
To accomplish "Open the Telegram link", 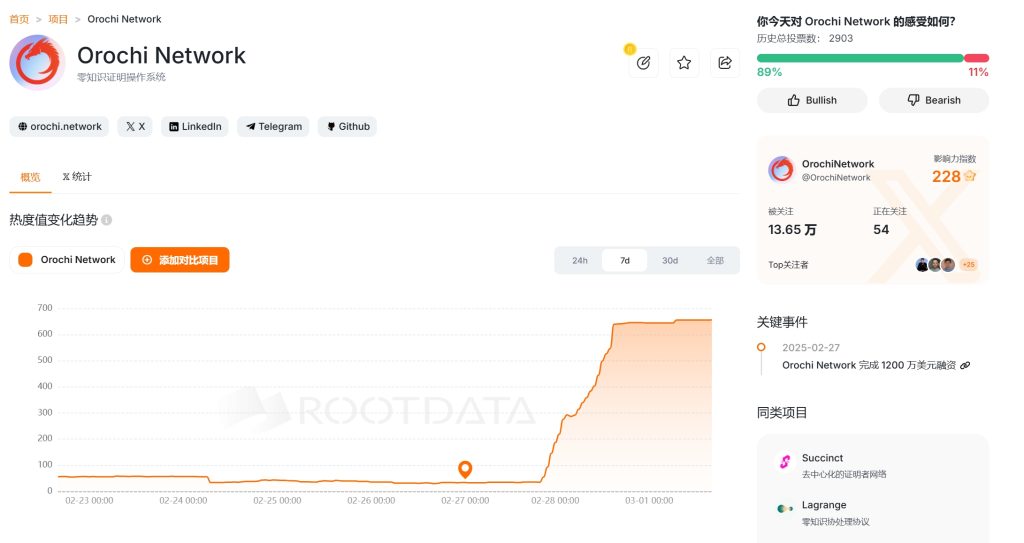I will click(x=274, y=126).
